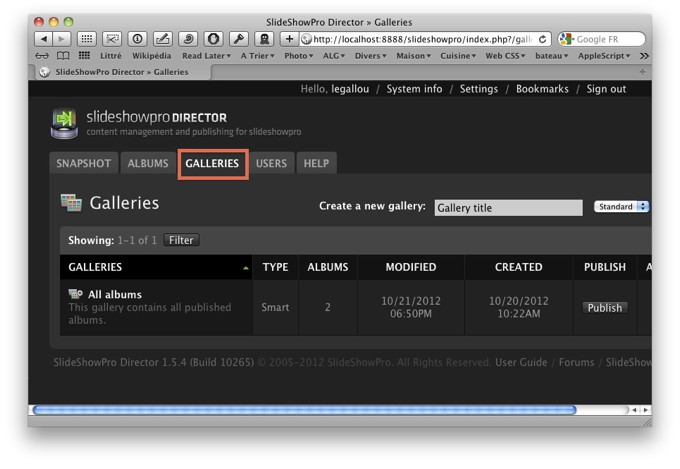Open Reading List glasses icon
This screenshot has width=680, height=469.
pyautogui.click(x=43, y=56)
